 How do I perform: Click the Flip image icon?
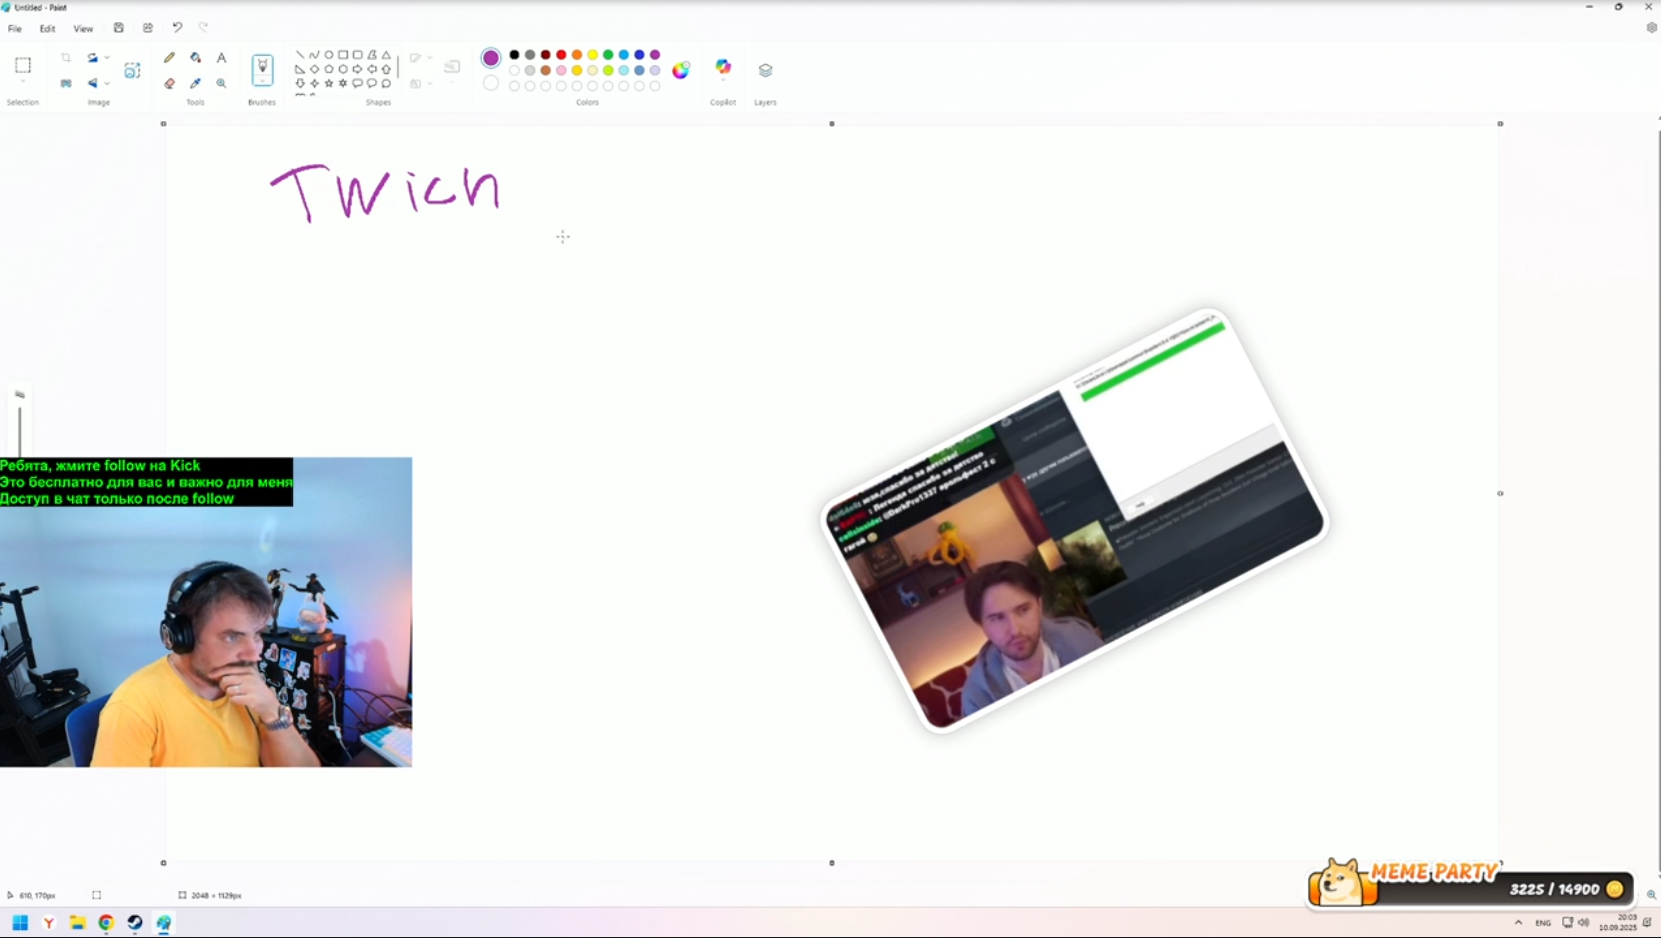point(92,84)
